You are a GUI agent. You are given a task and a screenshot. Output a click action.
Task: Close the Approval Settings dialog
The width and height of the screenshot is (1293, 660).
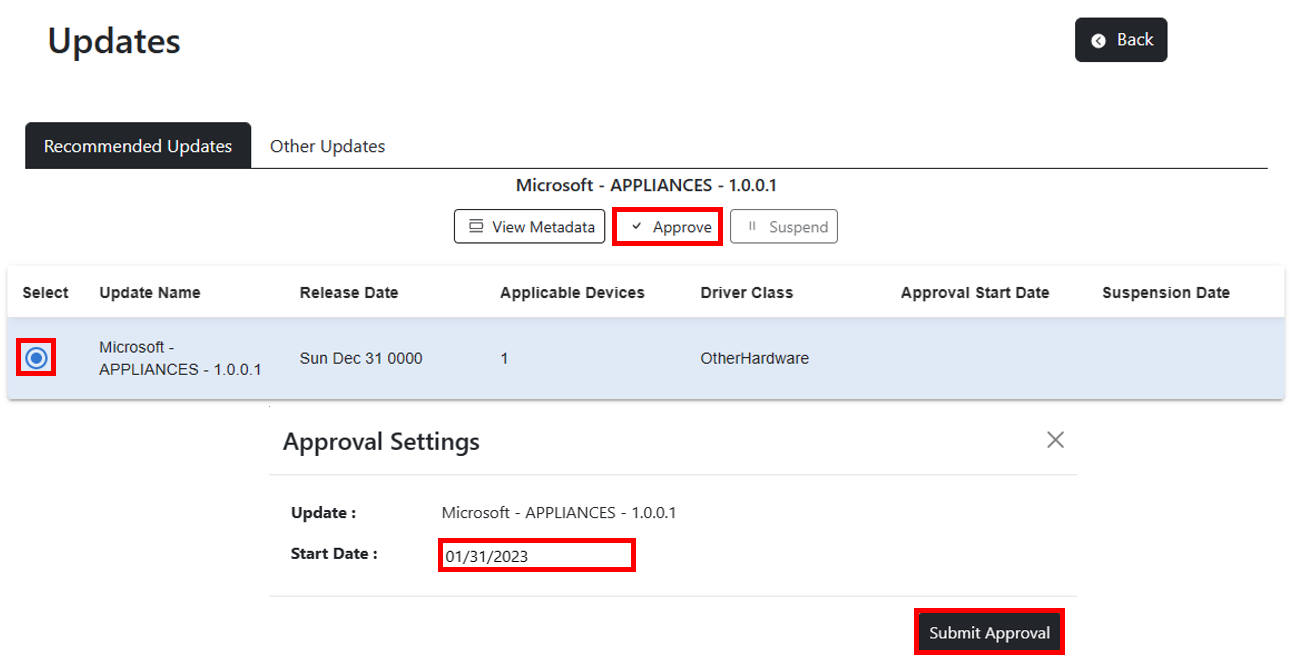tap(1055, 440)
